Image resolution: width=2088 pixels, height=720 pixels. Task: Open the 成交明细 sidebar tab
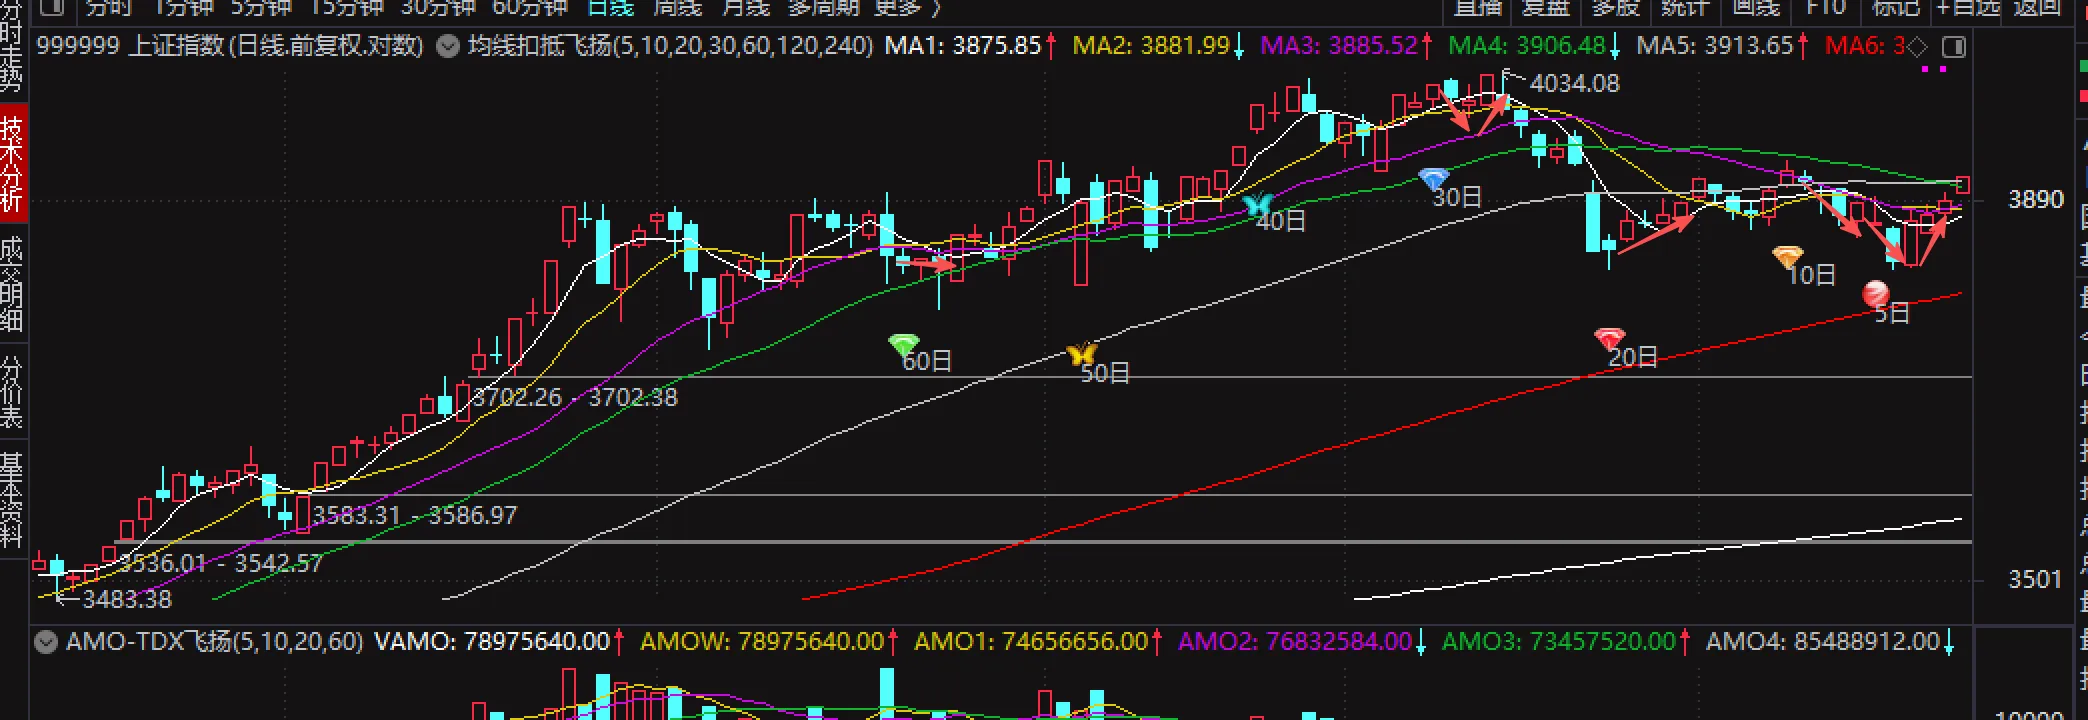pyautogui.click(x=12, y=283)
